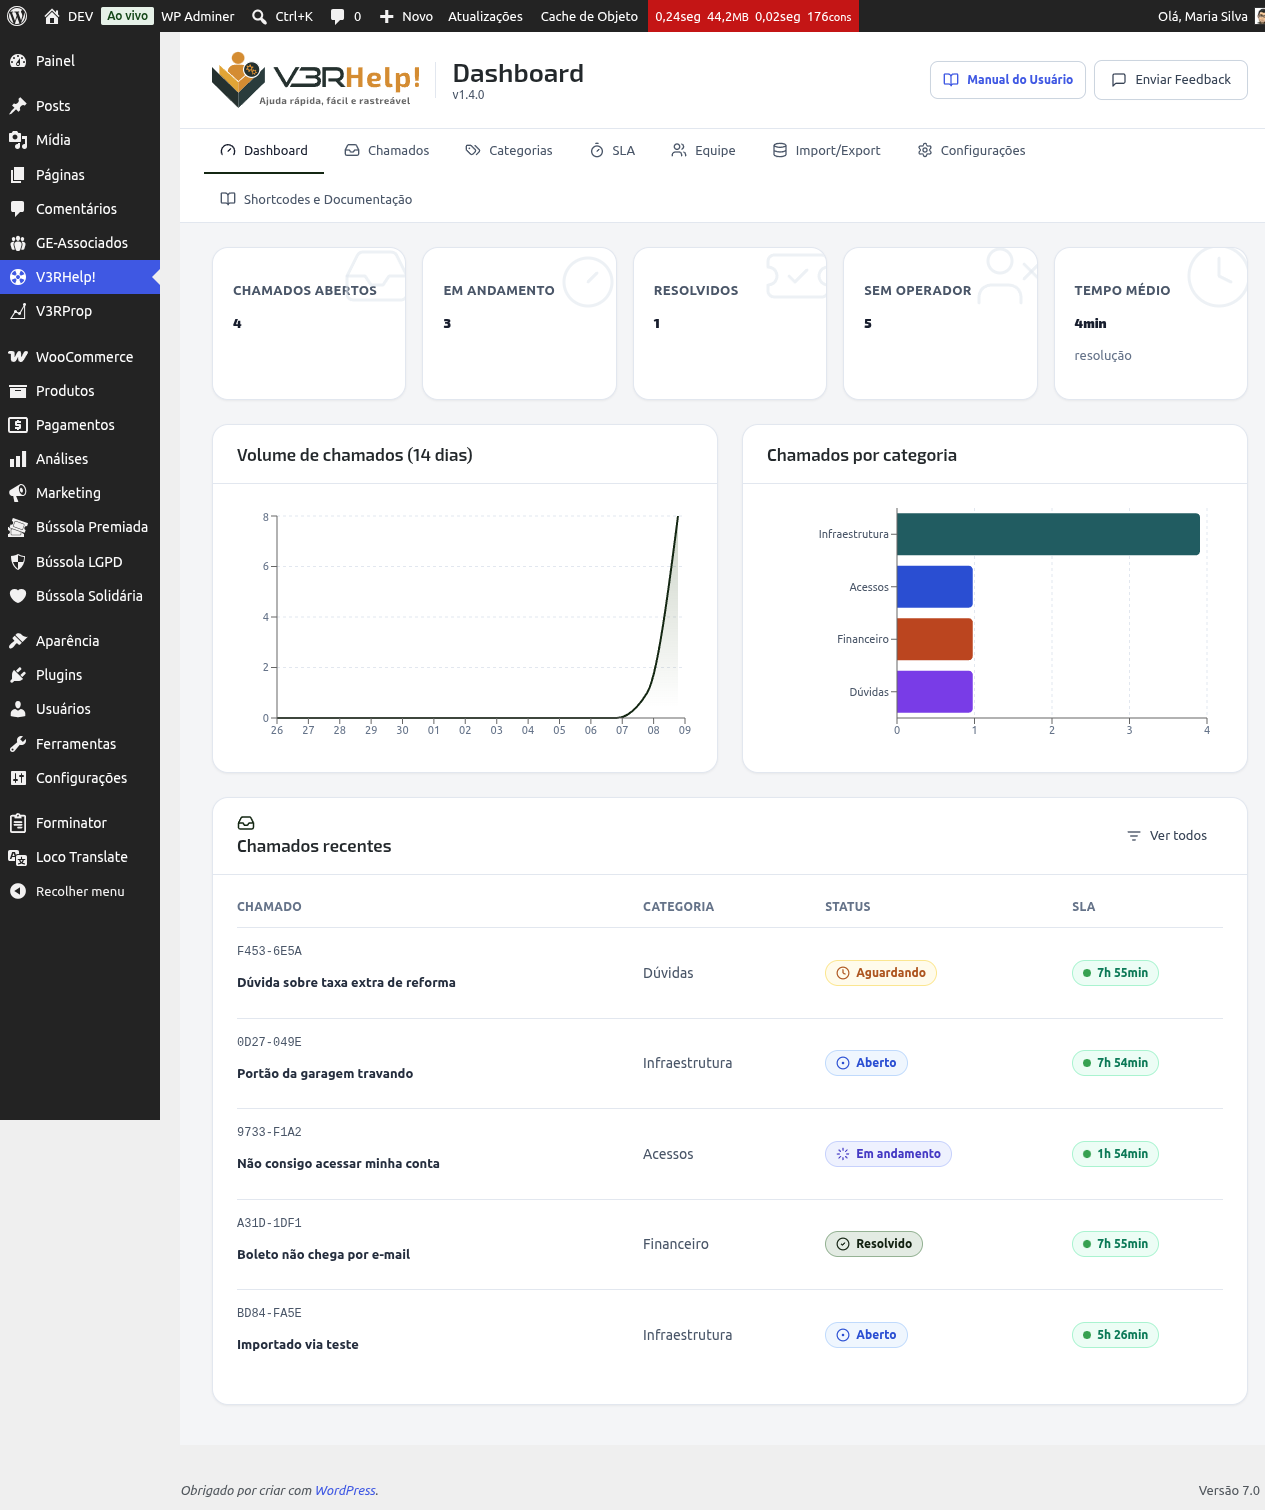This screenshot has width=1265, height=1510.
Task: Click the Chamados recentes inbox icon
Action: (x=246, y=823)
